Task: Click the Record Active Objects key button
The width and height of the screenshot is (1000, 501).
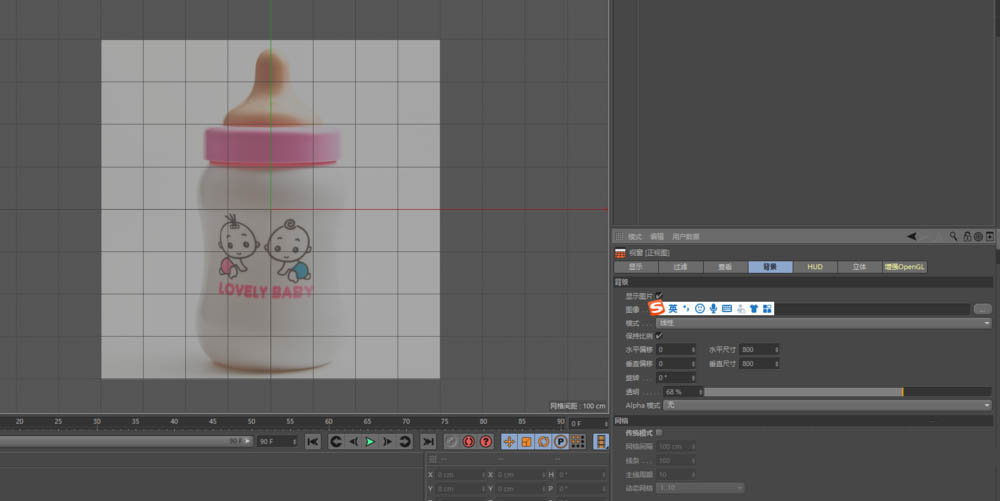Action: (451, 441)
